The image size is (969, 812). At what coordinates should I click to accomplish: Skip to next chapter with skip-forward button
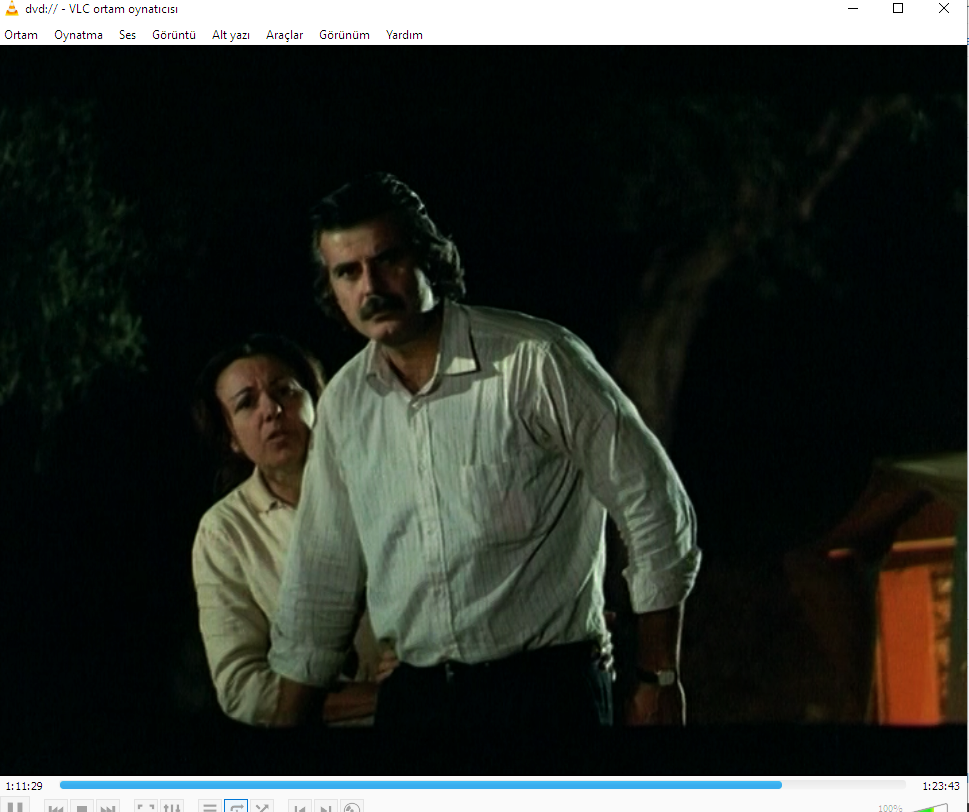pos(108,807)
